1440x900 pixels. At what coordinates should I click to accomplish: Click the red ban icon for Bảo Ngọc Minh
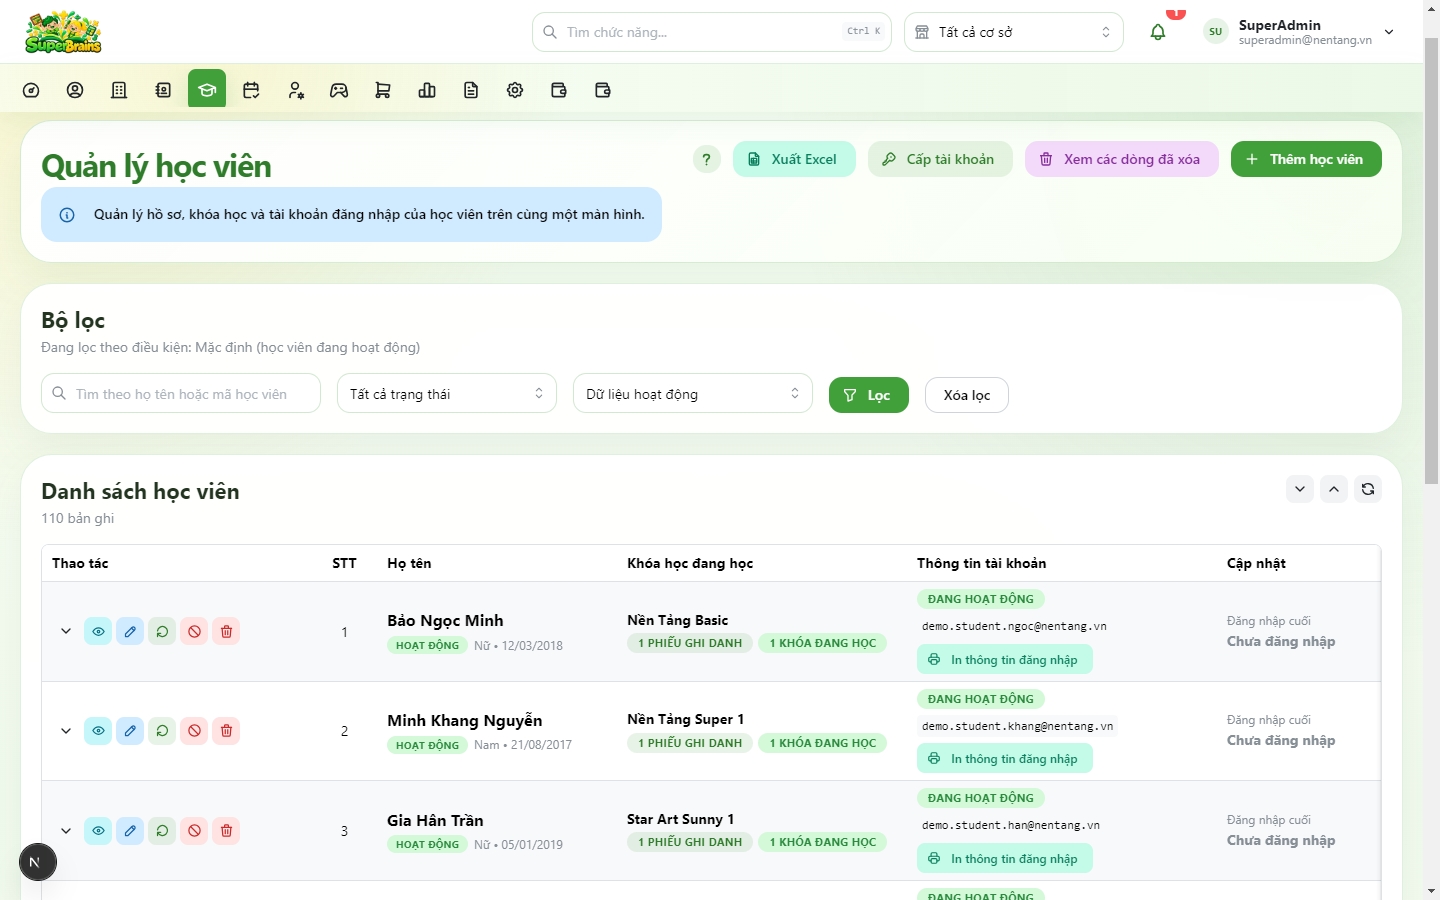click(194, 632)
